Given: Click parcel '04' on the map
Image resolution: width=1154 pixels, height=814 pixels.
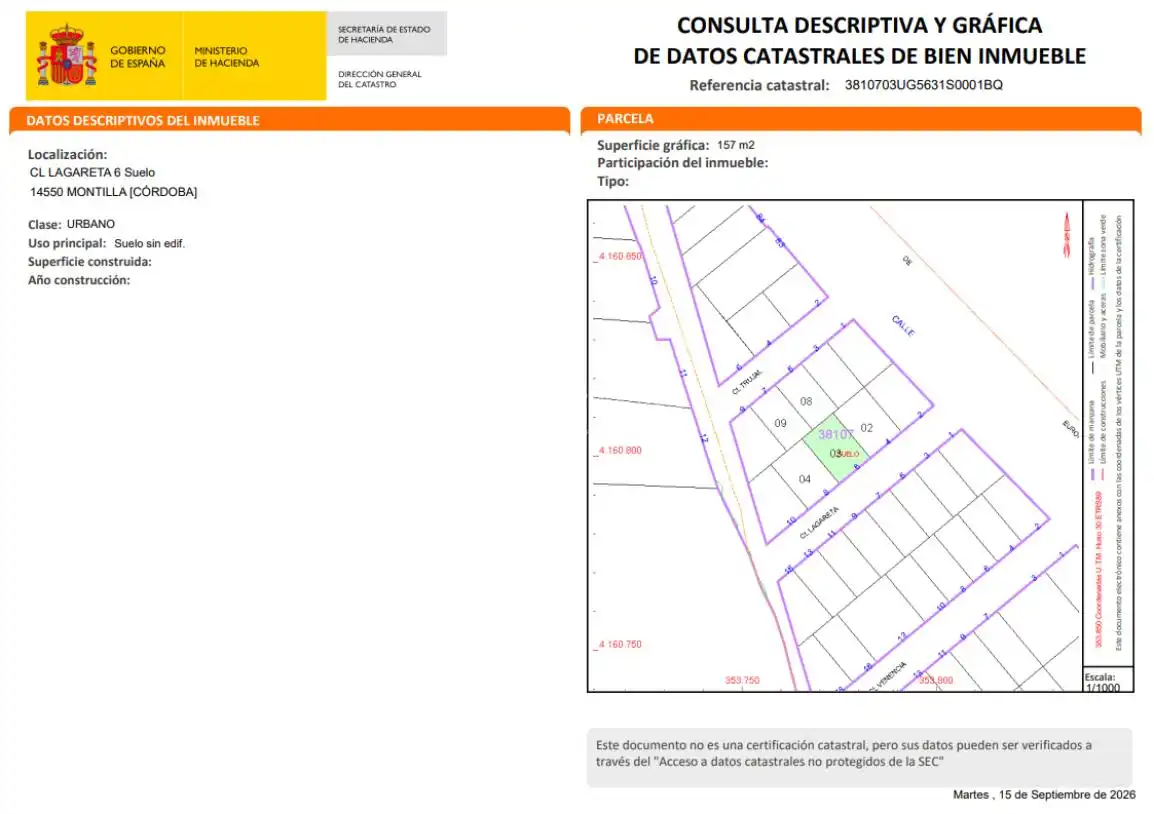Looking at the screenshot, I should [x=804, y=479].
